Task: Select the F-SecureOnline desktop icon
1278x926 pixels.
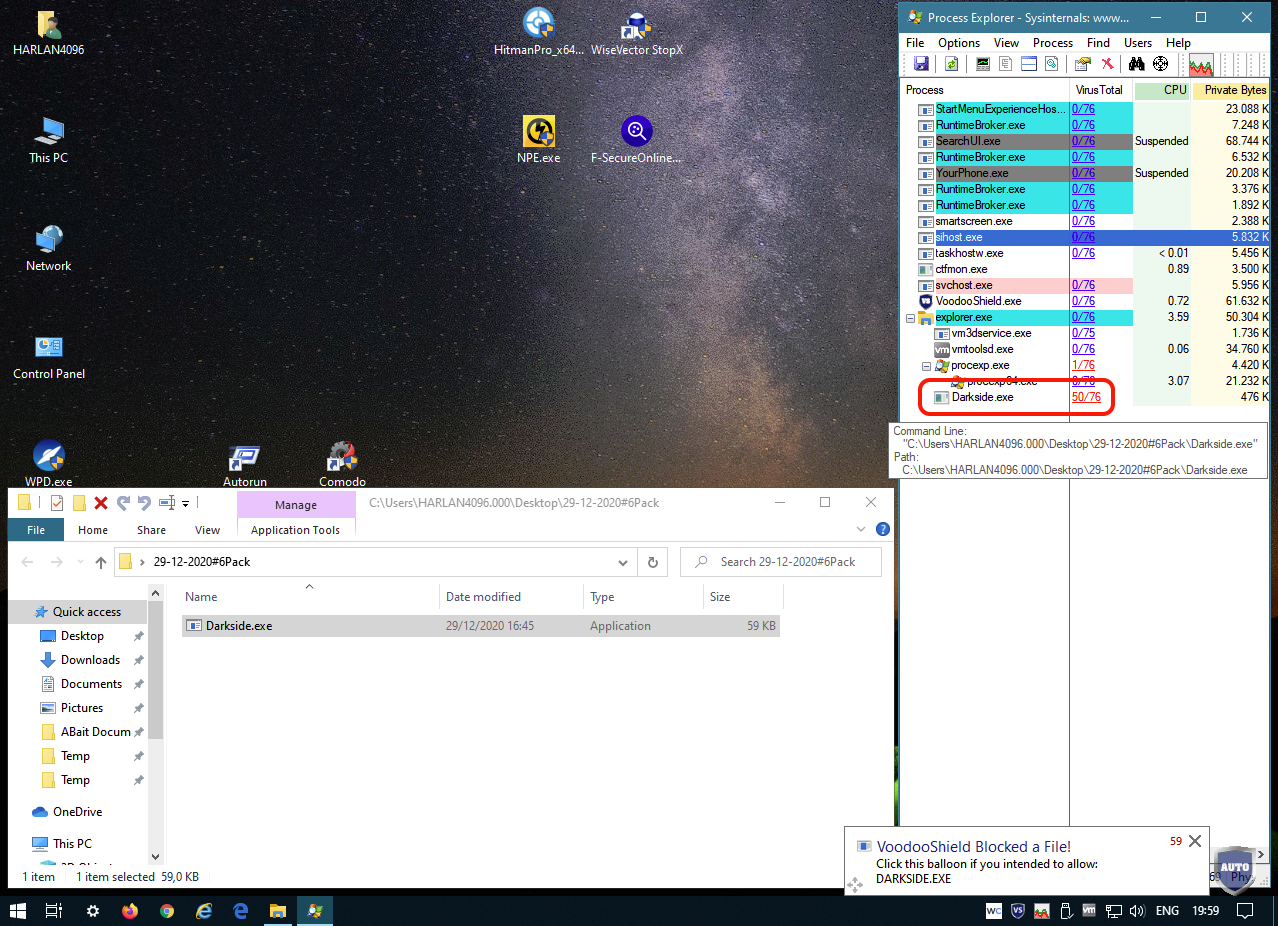Action: pos(636,139)
